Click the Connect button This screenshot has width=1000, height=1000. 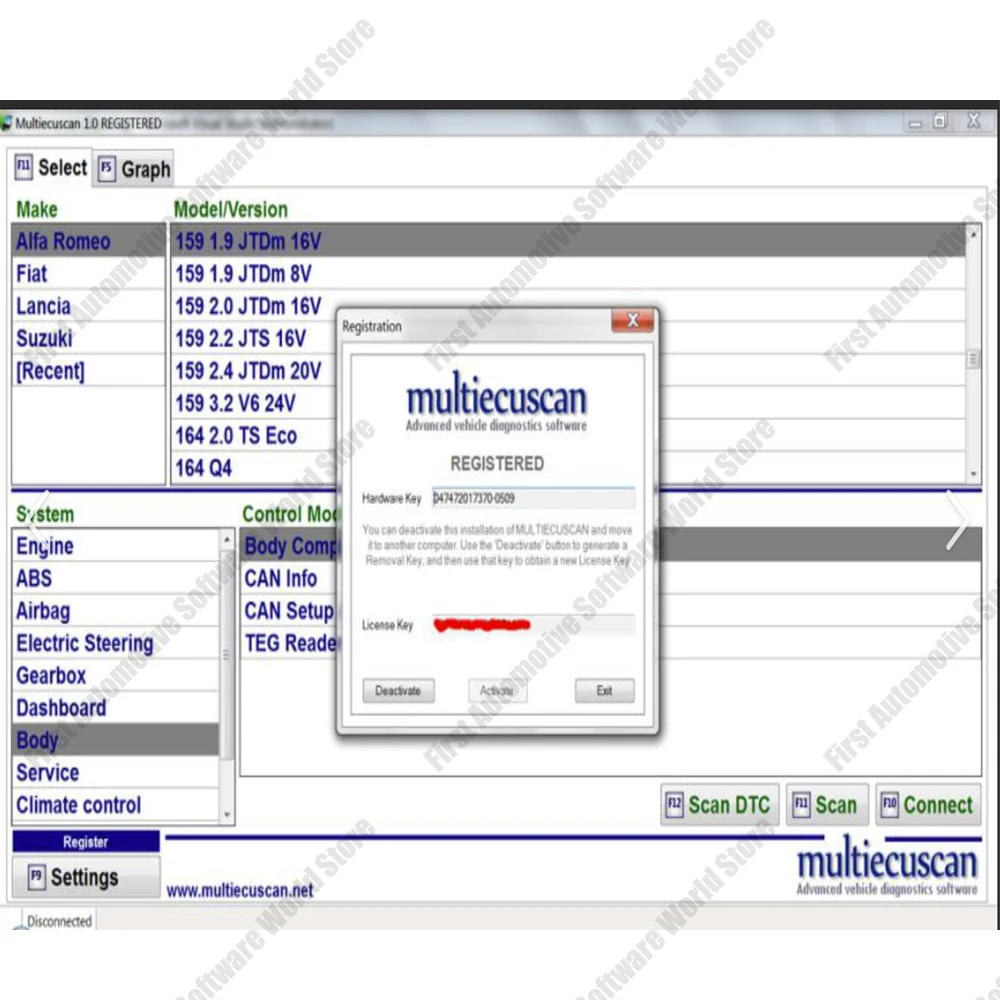point(928,805)
